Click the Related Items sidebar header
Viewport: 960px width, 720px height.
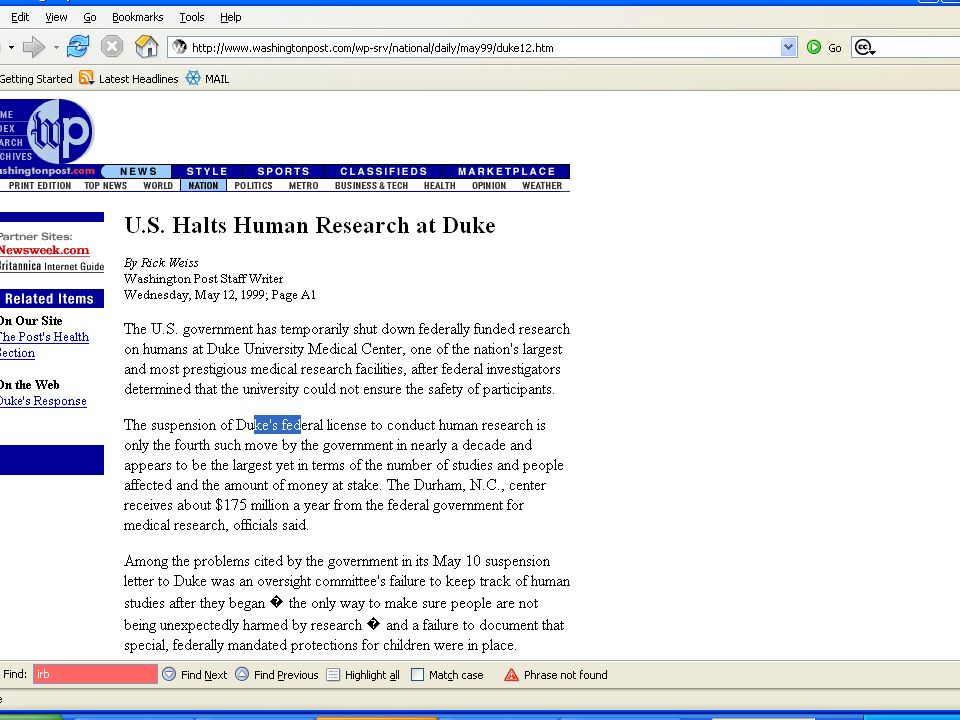52,299
